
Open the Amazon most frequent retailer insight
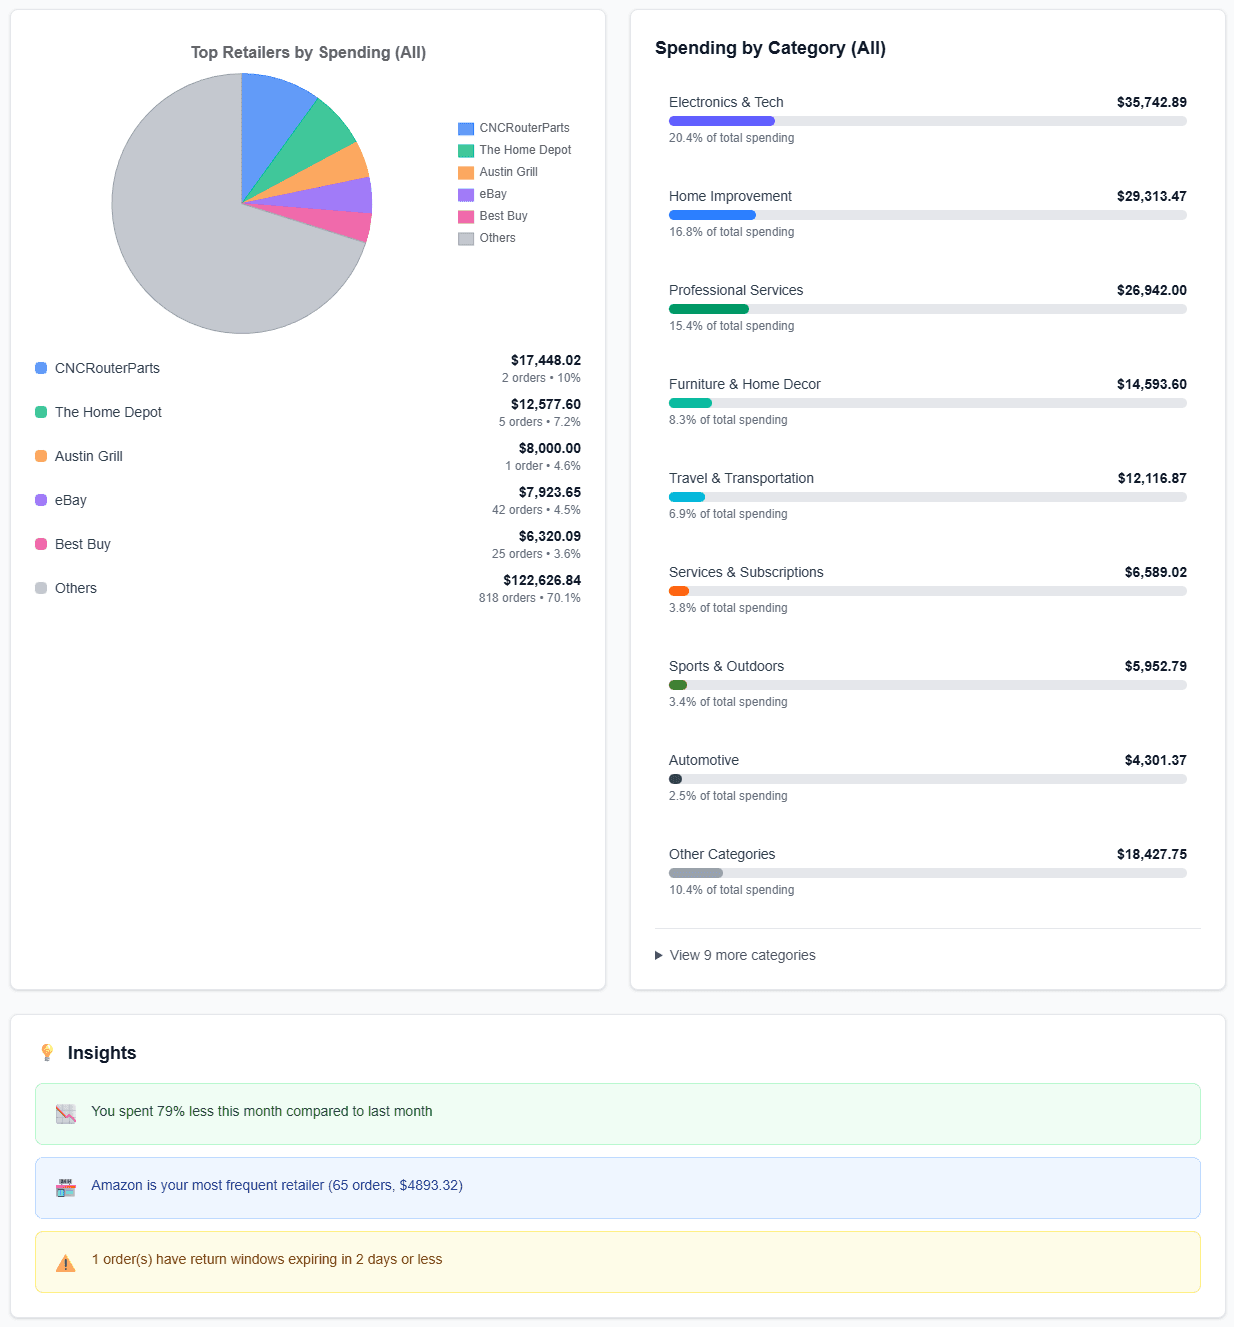pos(276,1185)
